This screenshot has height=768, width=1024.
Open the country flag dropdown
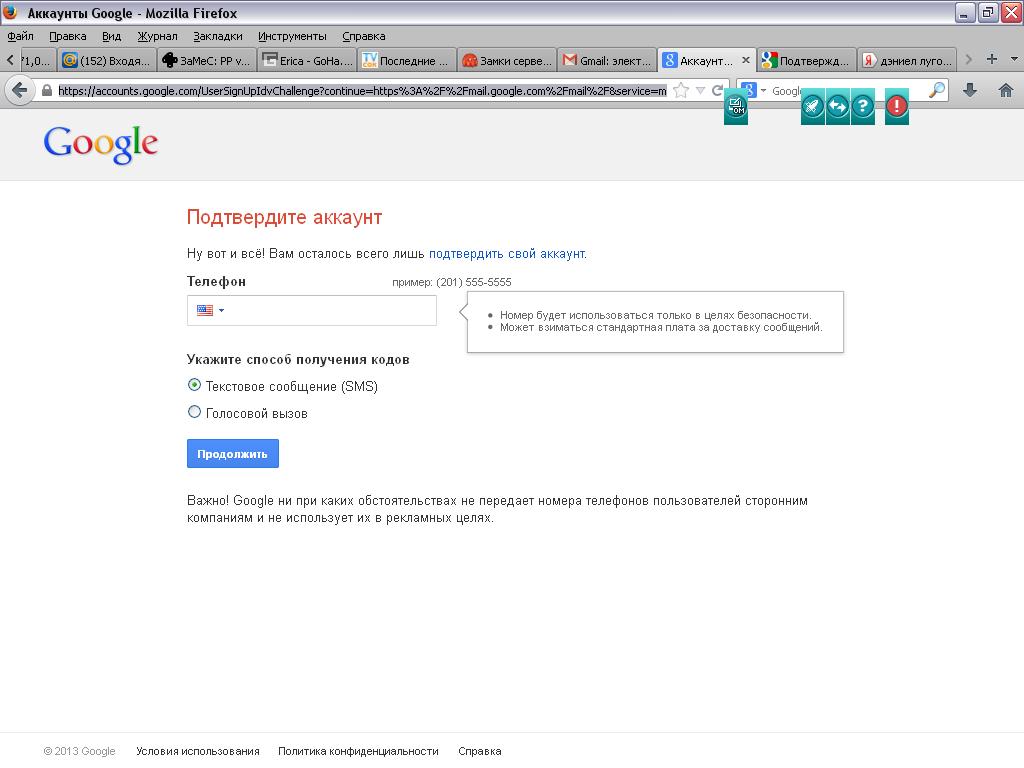210,310
